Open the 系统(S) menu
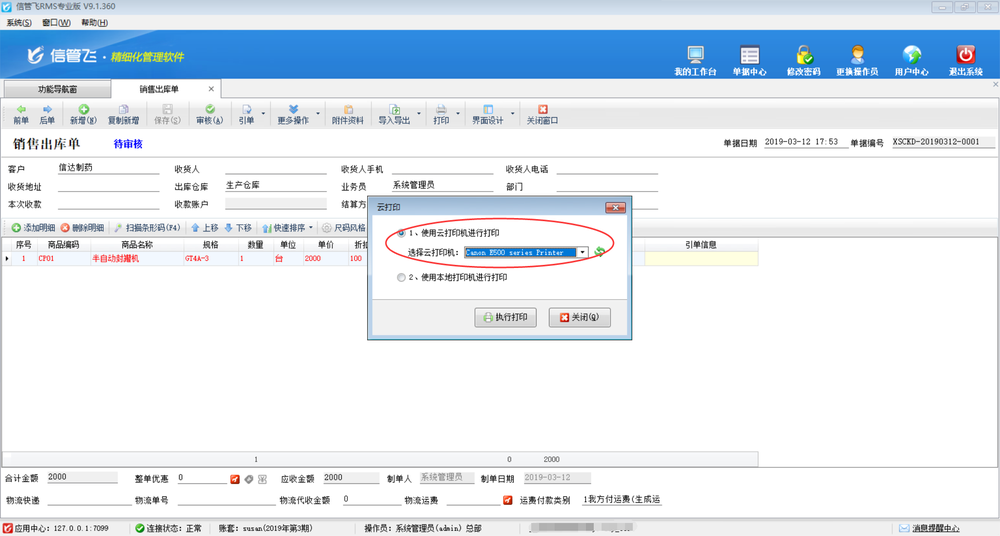 click(19, 22)
